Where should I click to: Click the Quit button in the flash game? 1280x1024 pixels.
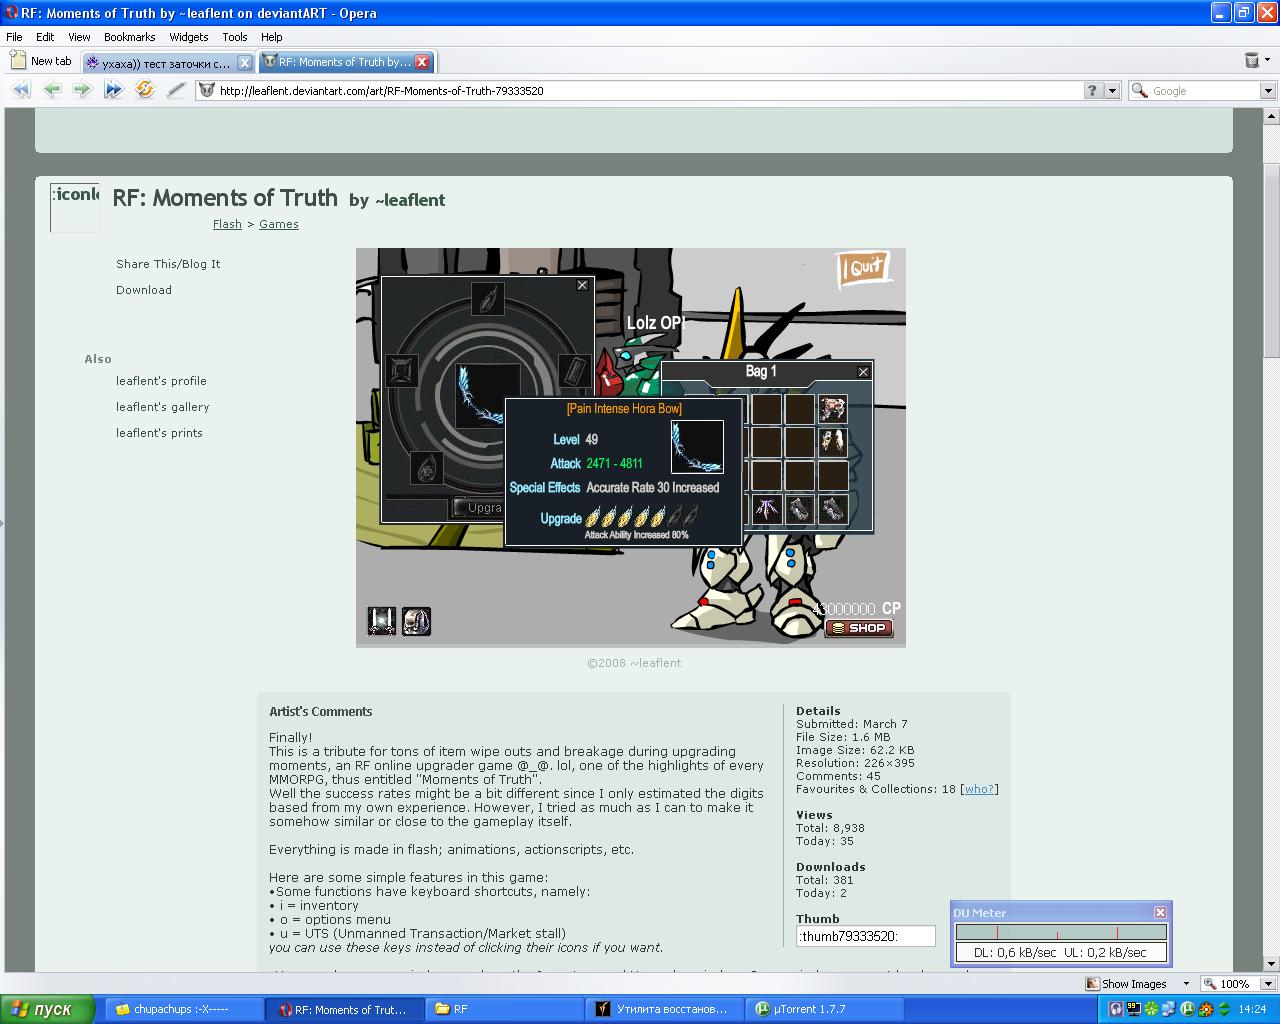(x=864, y=267)
